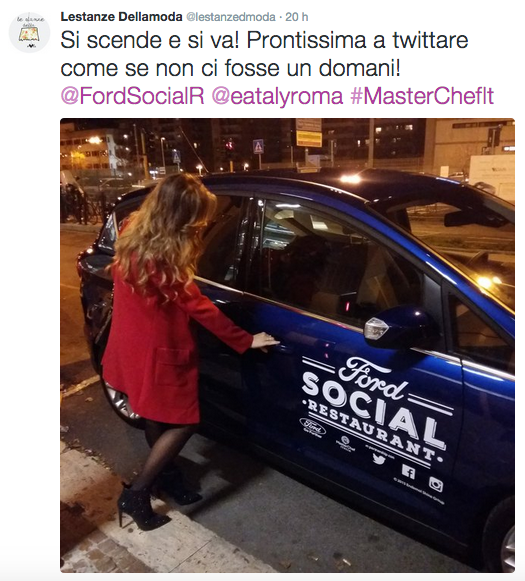525x581 pixels.
Task: Click the Lestanze Dellamoda display name
Action: click(121, 17)
